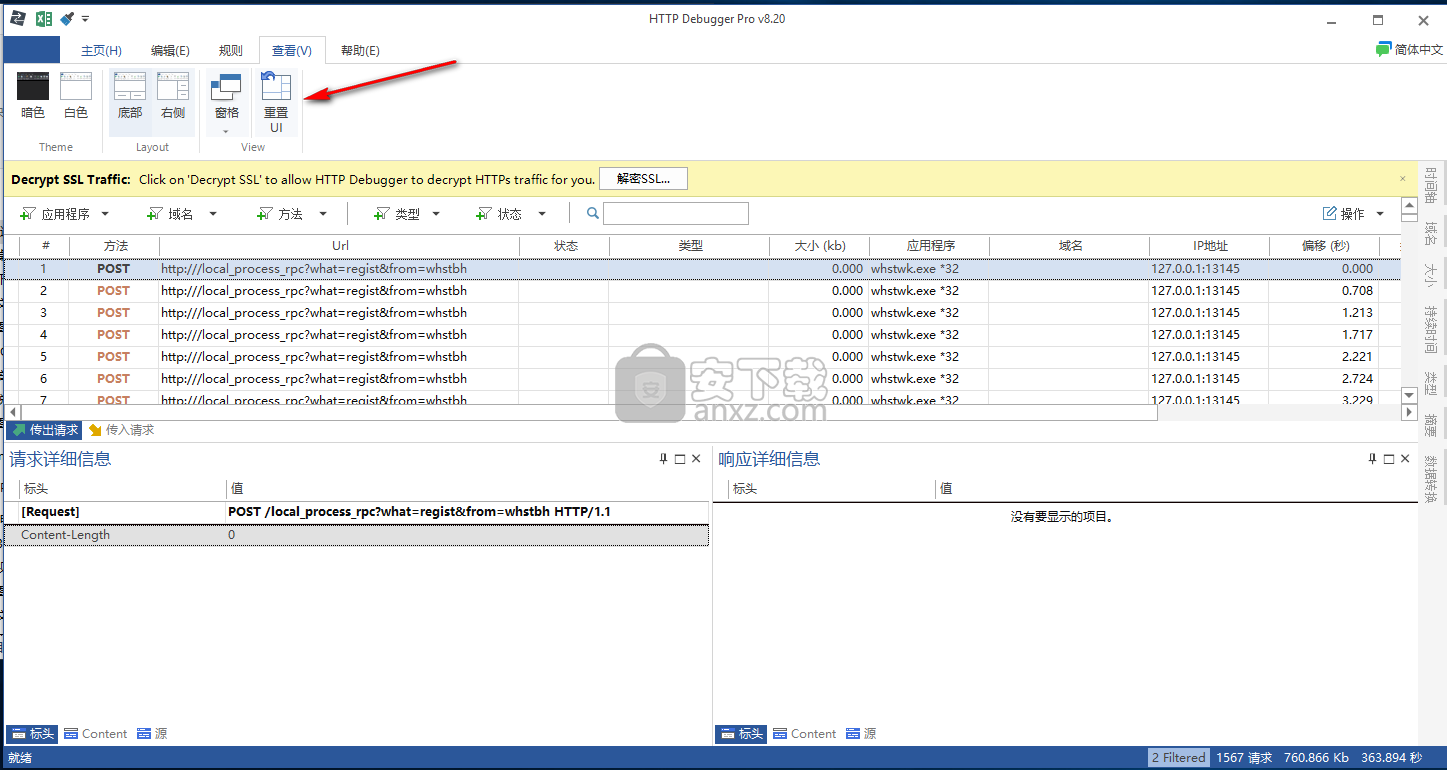Viewport: 1447px width, 770px height.
Task: Open the 帮助(E) ribbon tab
Action: (360, 50)
